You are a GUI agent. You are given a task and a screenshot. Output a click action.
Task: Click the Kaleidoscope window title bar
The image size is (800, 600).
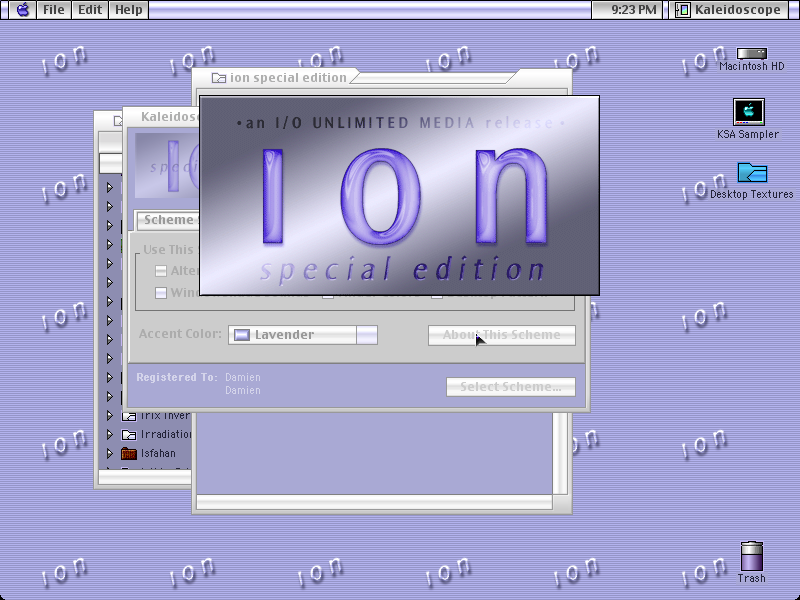[x=161, y=117]
